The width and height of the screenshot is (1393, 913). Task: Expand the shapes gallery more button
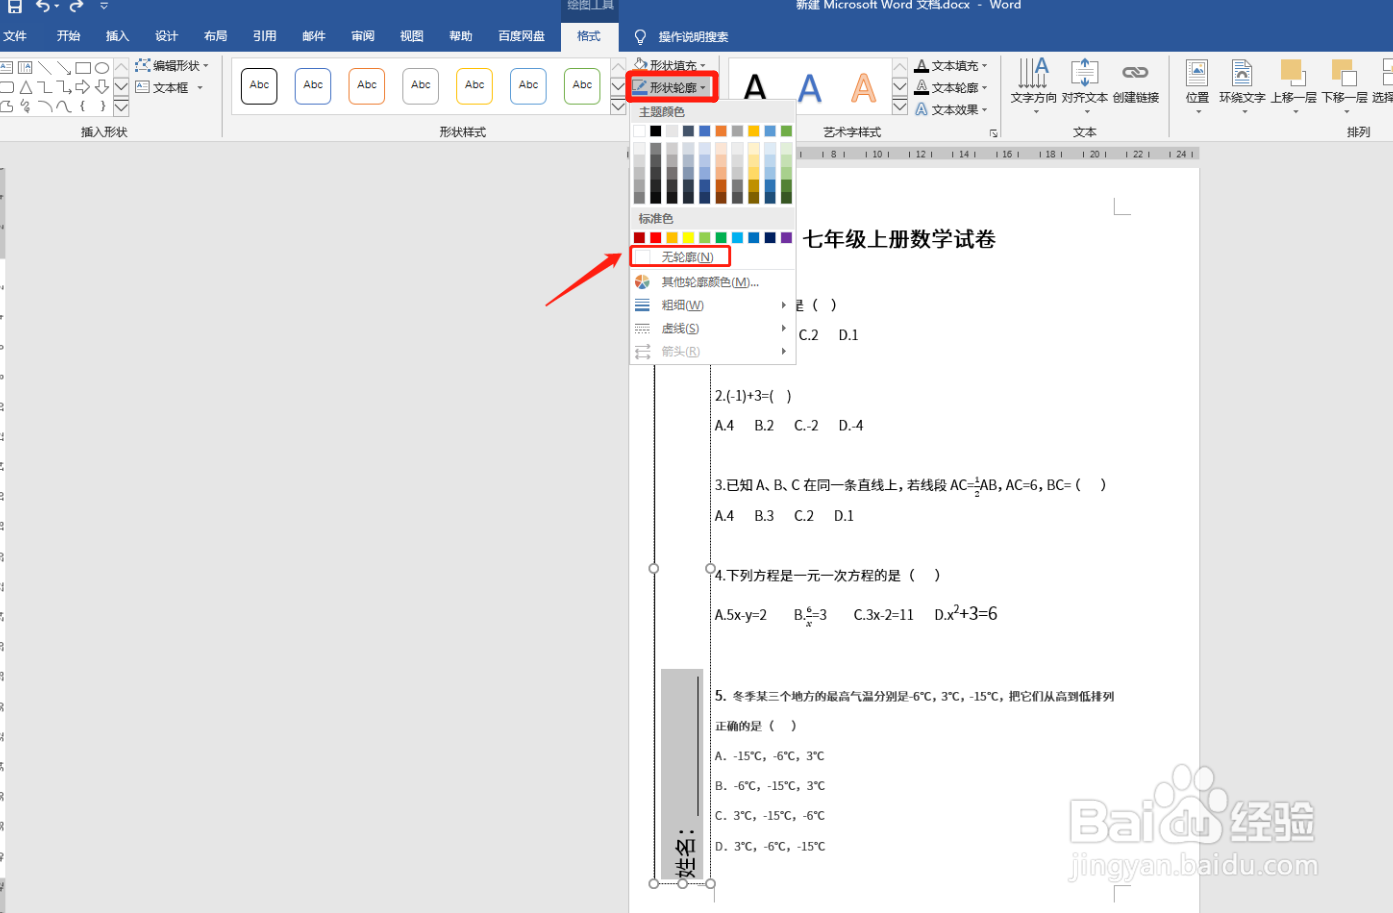(x=121, y=106)
